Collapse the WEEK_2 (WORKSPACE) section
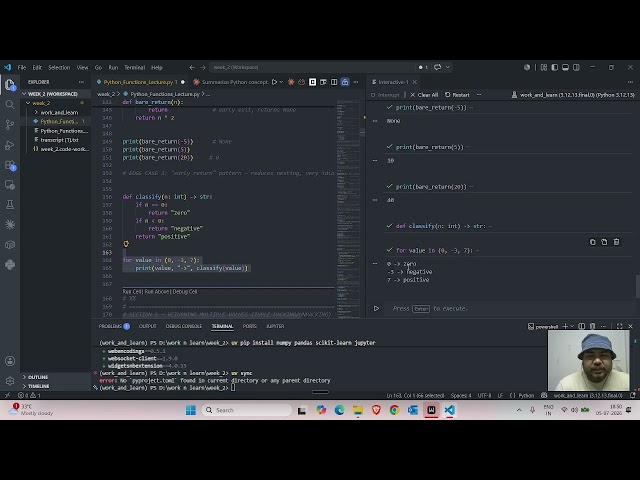Viewport: 640px width, 480px height. point(55,94)
